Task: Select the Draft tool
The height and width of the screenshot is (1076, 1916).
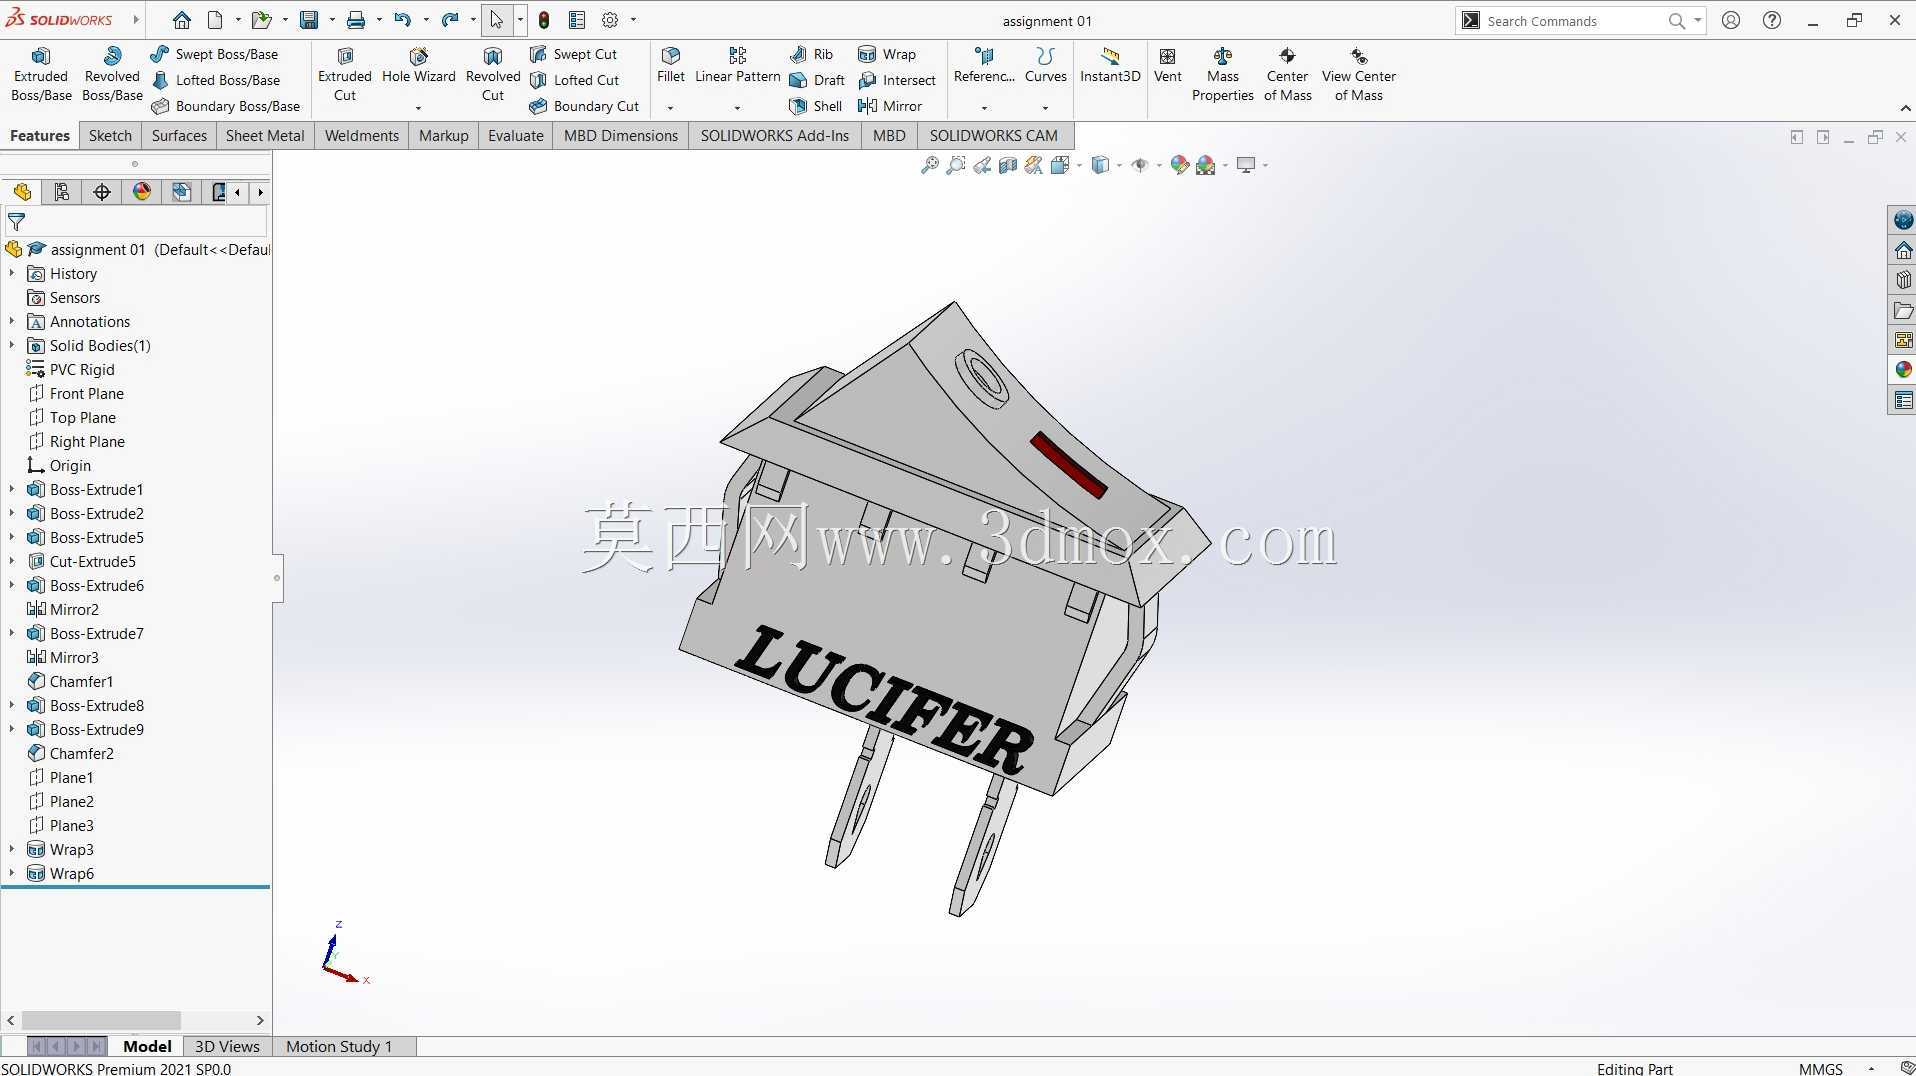Action: pos(817,80)
